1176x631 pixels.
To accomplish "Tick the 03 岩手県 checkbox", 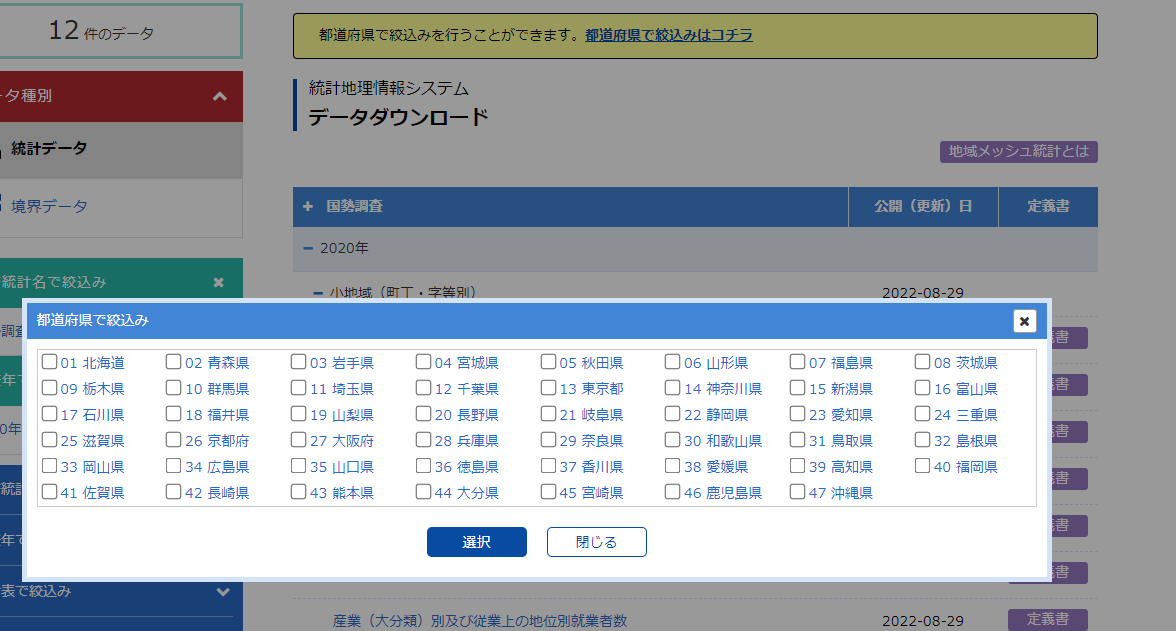I will point(298,362).
